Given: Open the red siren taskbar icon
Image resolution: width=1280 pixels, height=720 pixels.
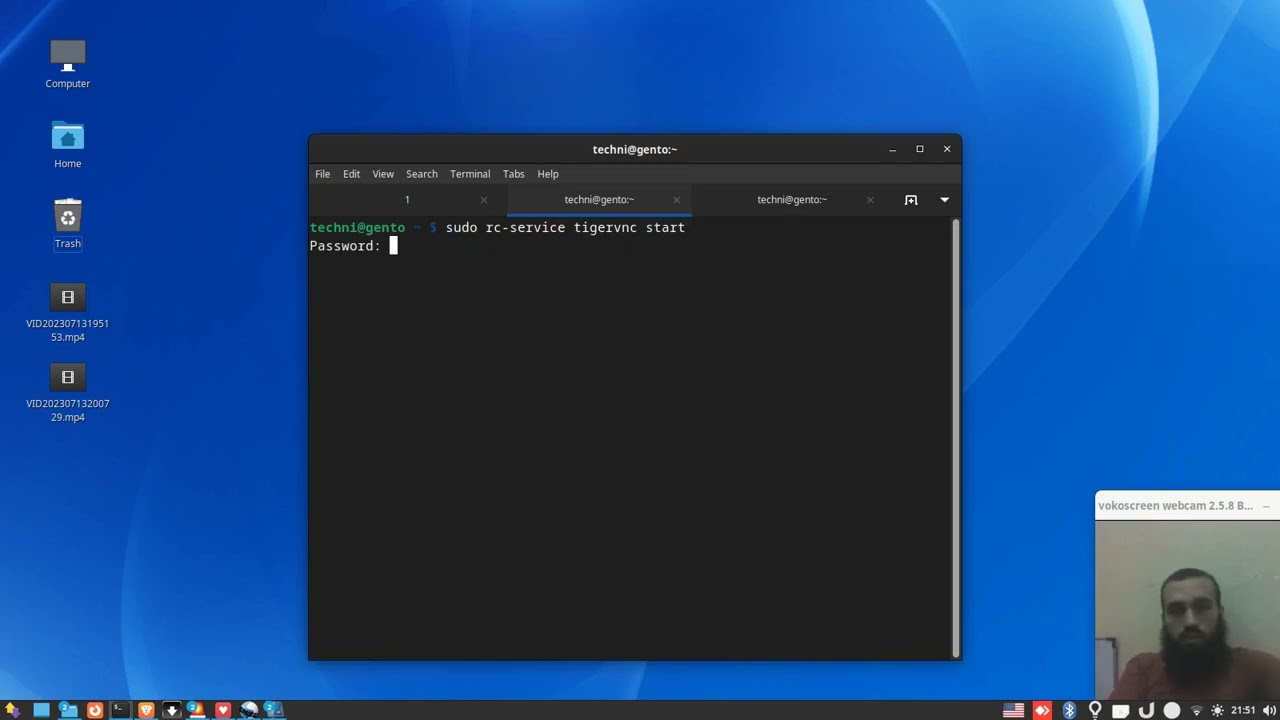Looking at the screenshot, I should pyautogui.click(x=197, y=710).
